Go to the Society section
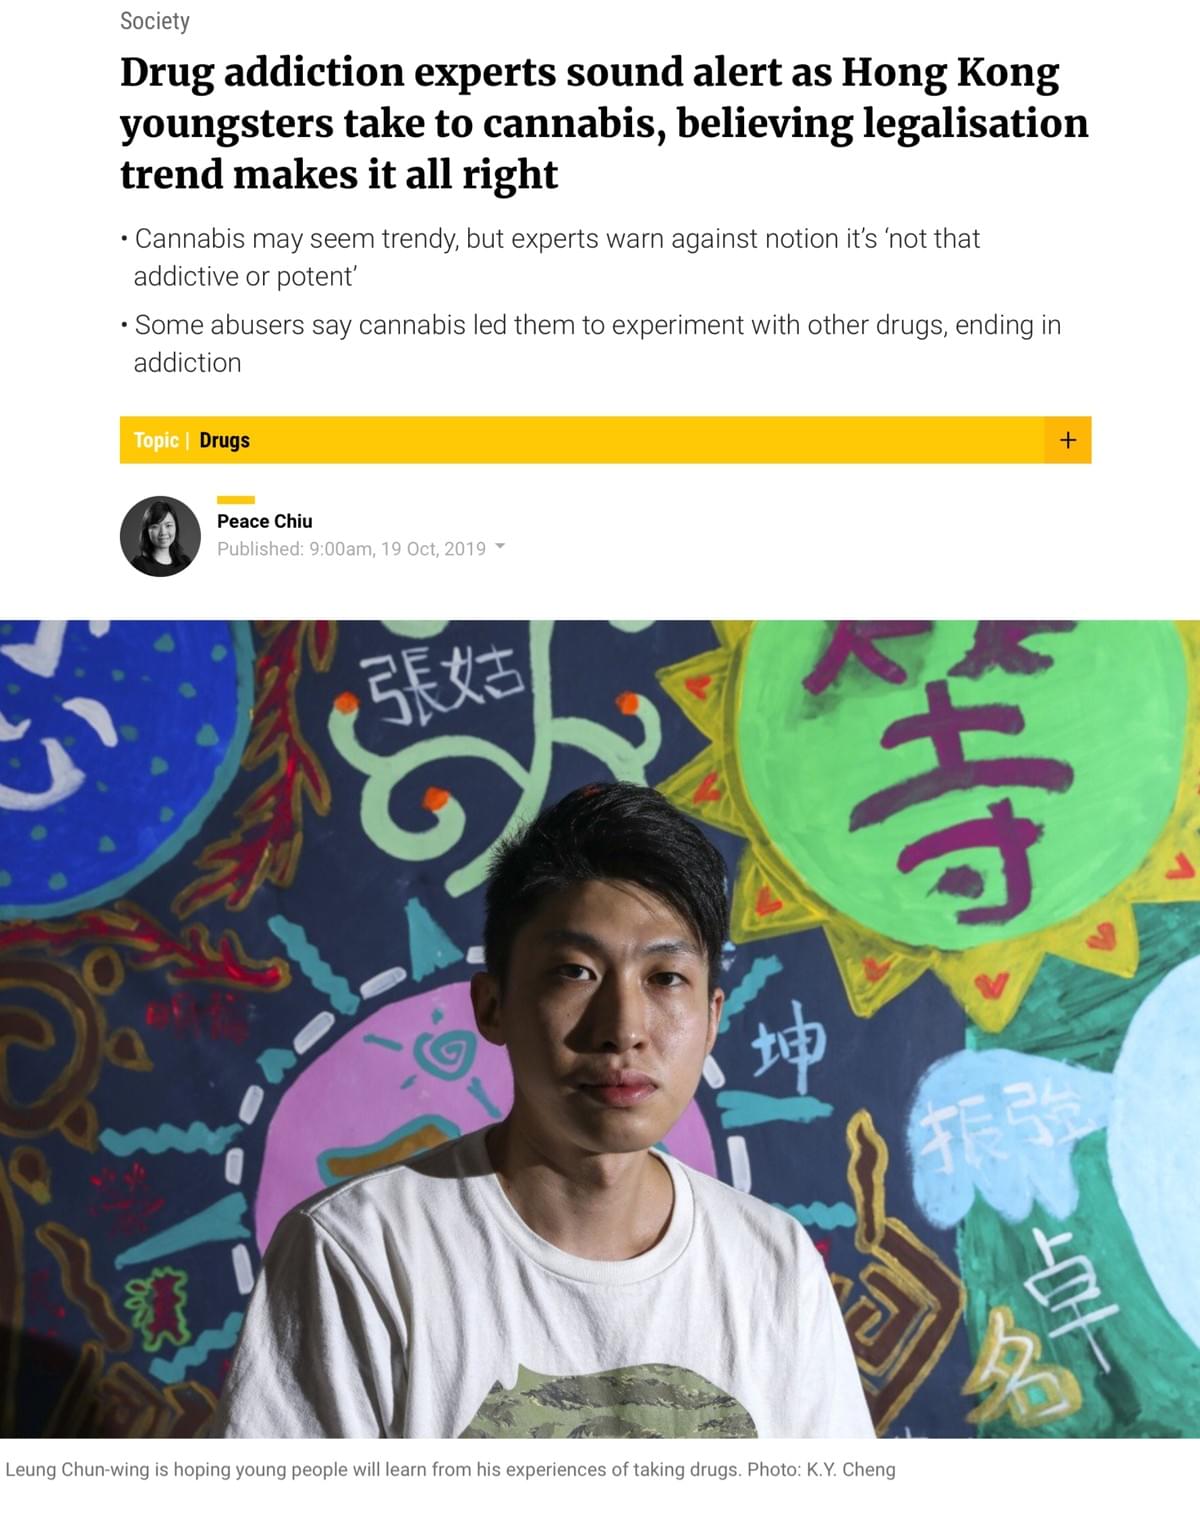Screen dimensions: 1200x1513 tap(154, 21)
